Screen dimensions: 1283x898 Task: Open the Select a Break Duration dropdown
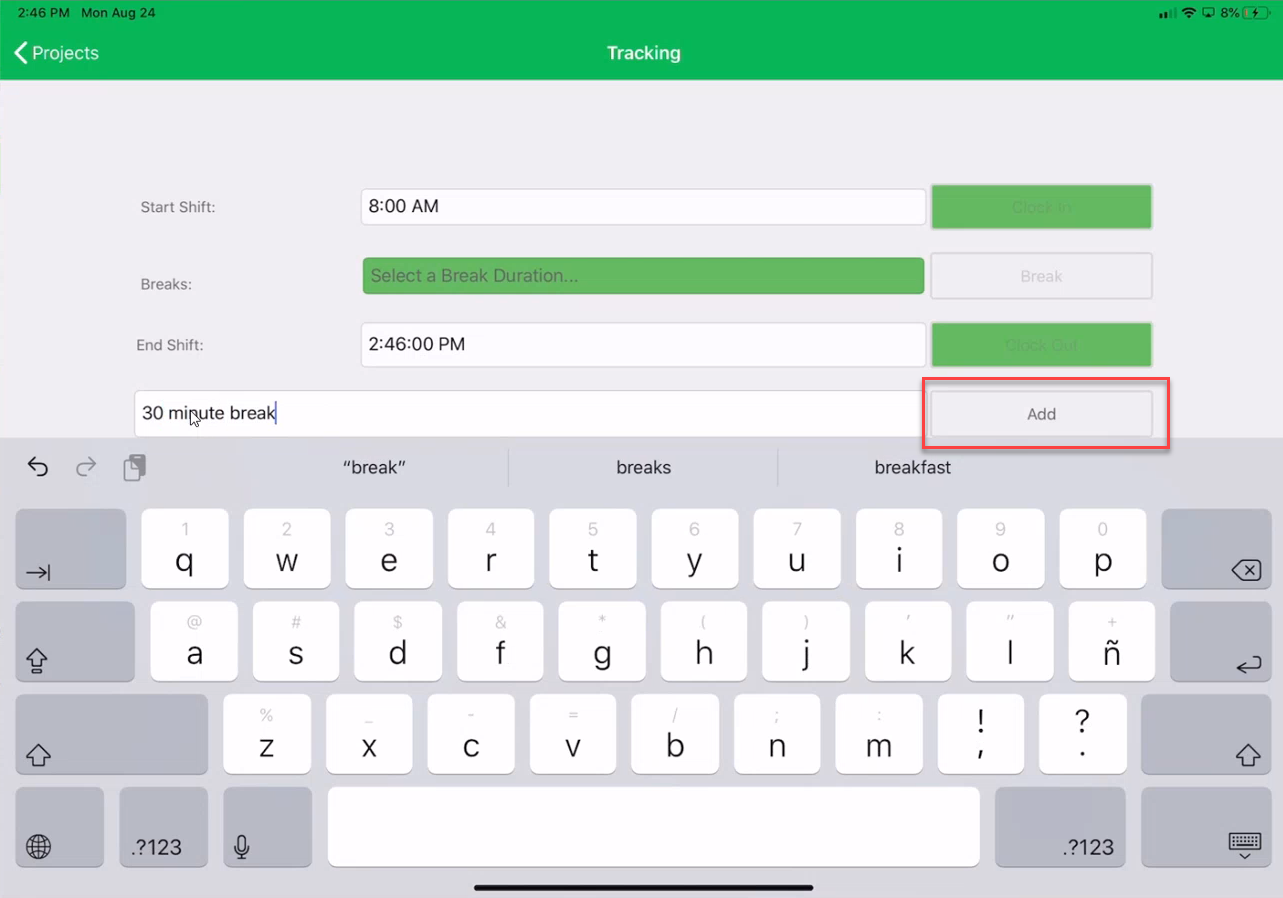tap(643, 276)
